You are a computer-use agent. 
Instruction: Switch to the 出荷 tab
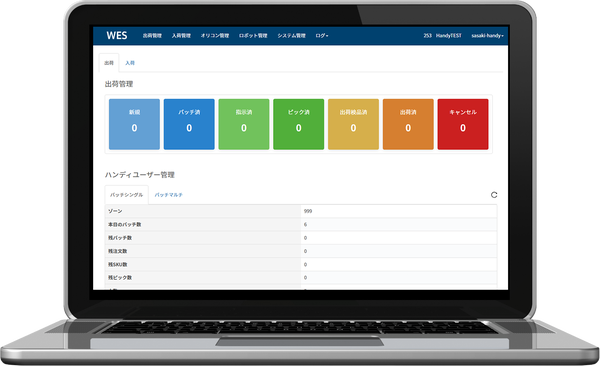[x=109, y=63]
